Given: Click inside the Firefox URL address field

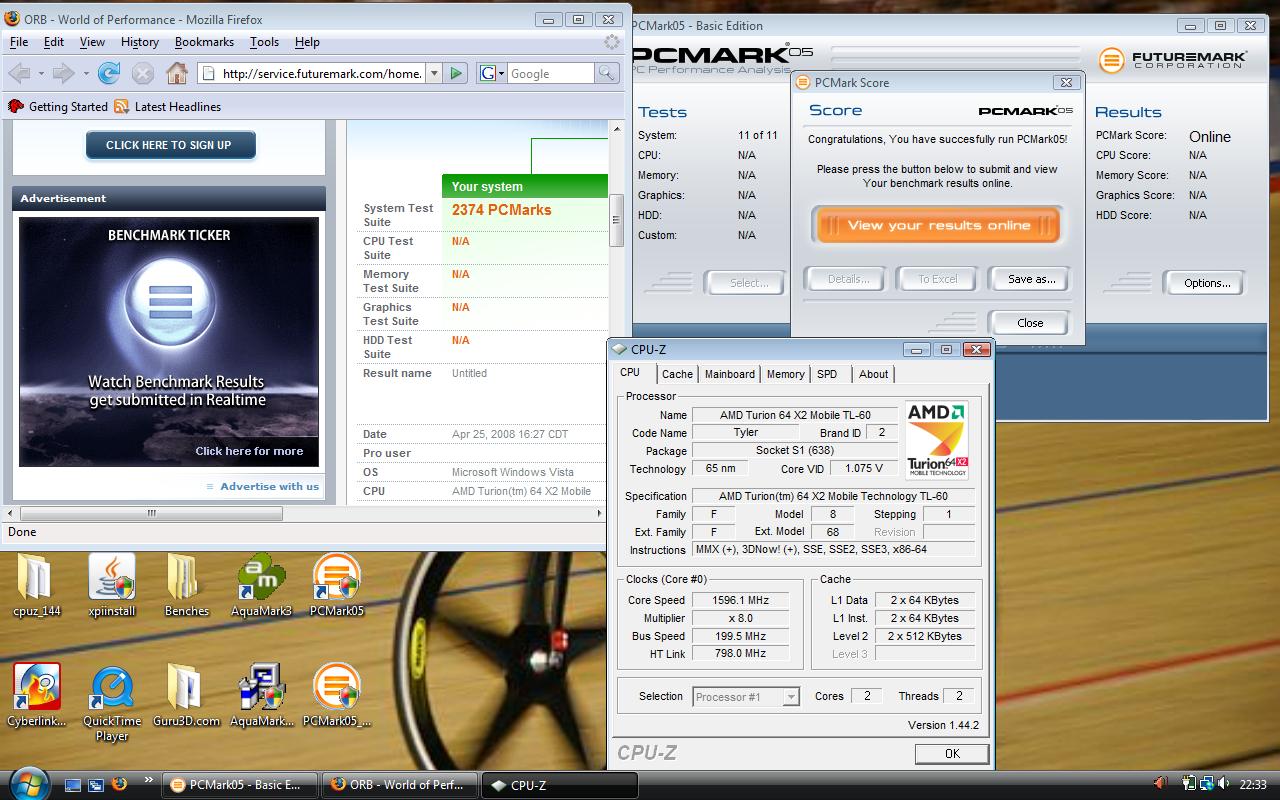Looking at the screenshot, I should point(322,73).
